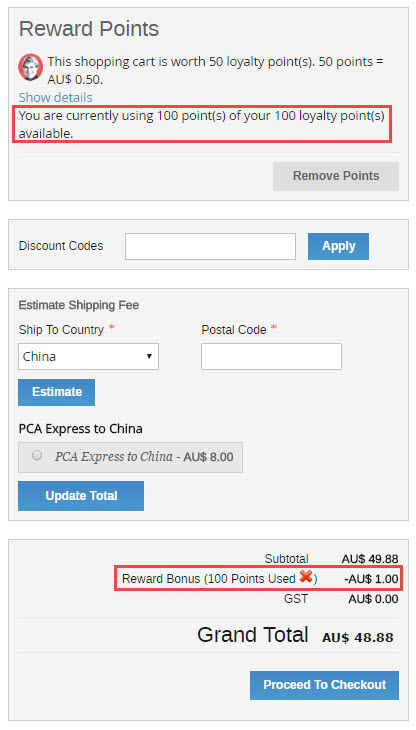Click the Grand Total amount
Screen dimensions: 416x730
(x=357, y=637)
